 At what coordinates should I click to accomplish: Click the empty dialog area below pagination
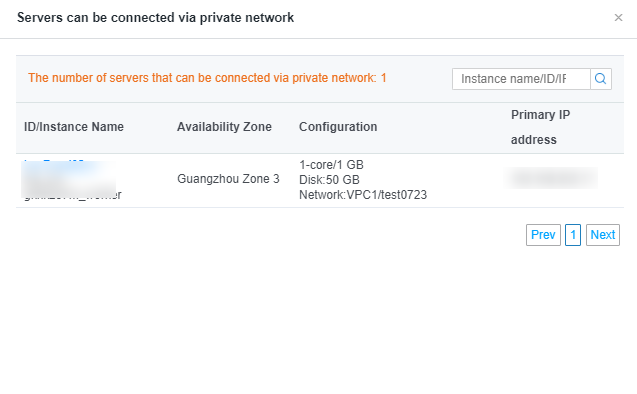[x=318, y=317]
